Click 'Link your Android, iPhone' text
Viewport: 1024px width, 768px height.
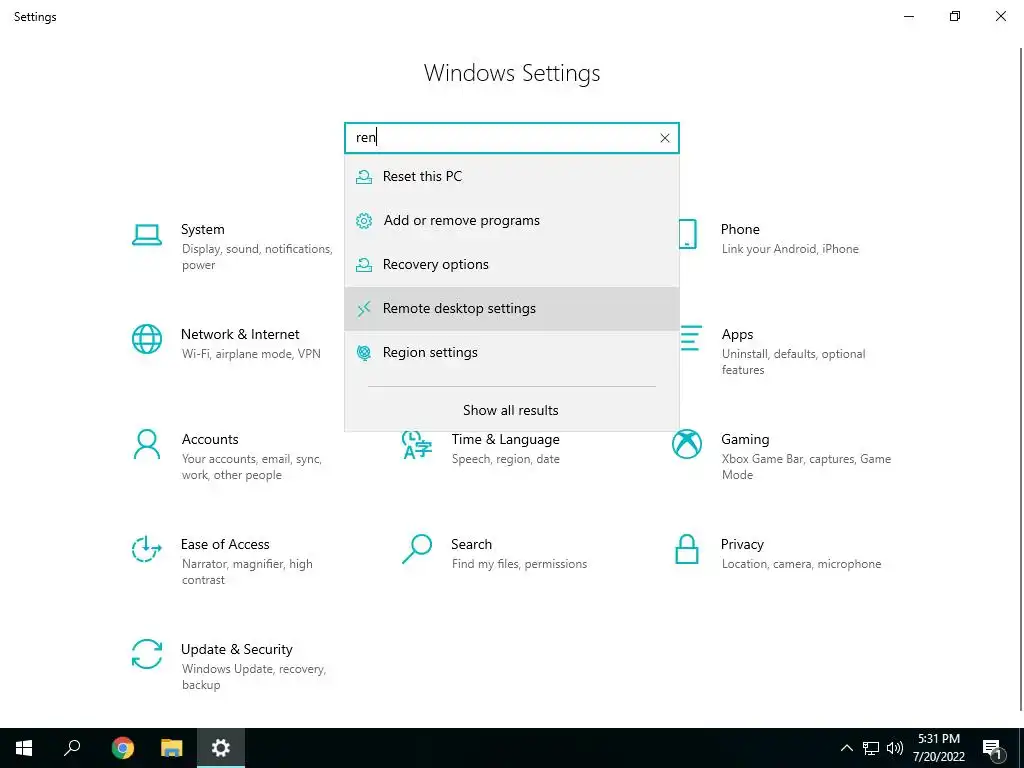790,249
